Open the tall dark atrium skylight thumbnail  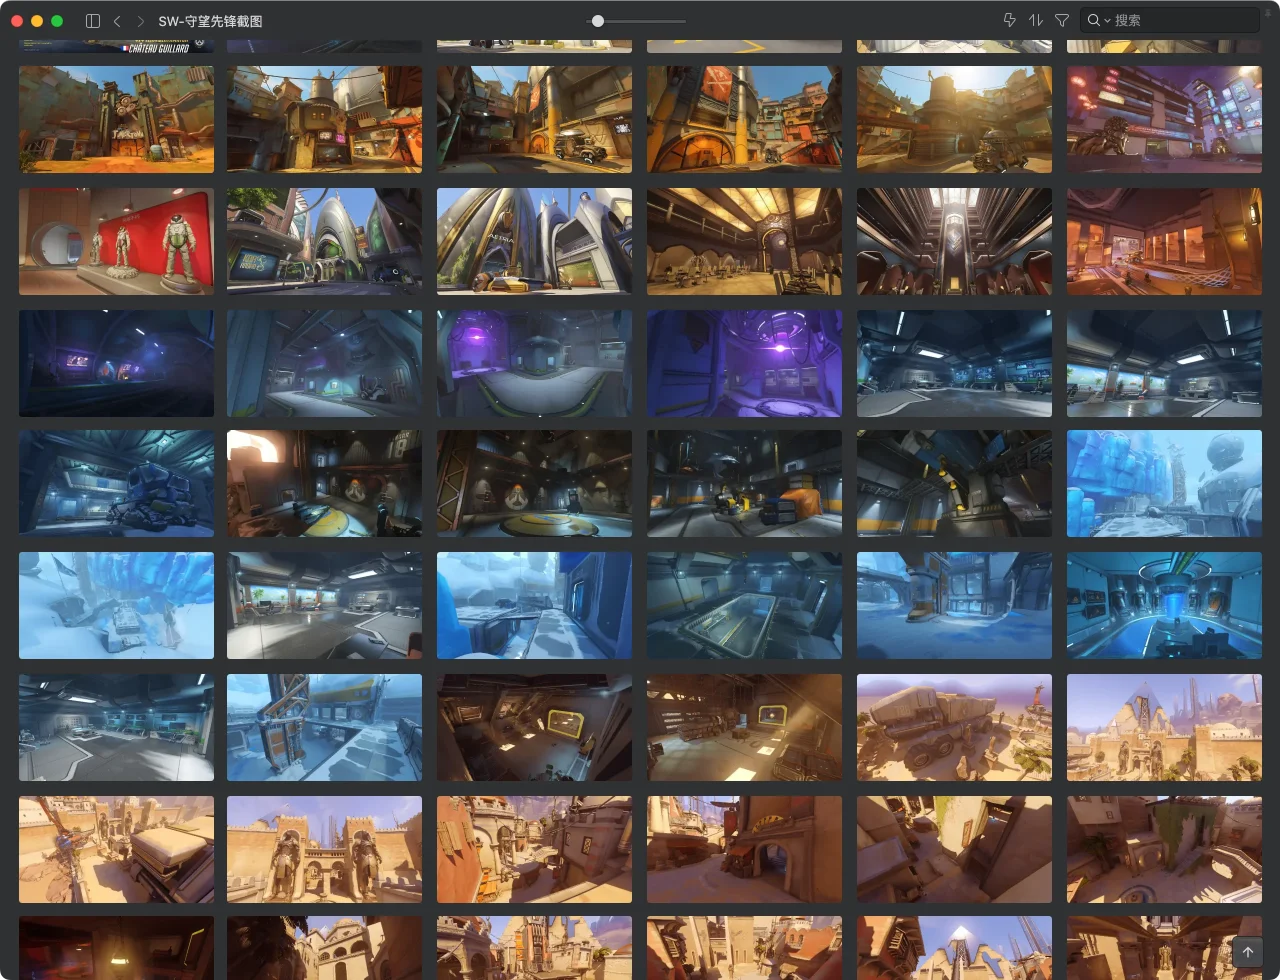954,241
